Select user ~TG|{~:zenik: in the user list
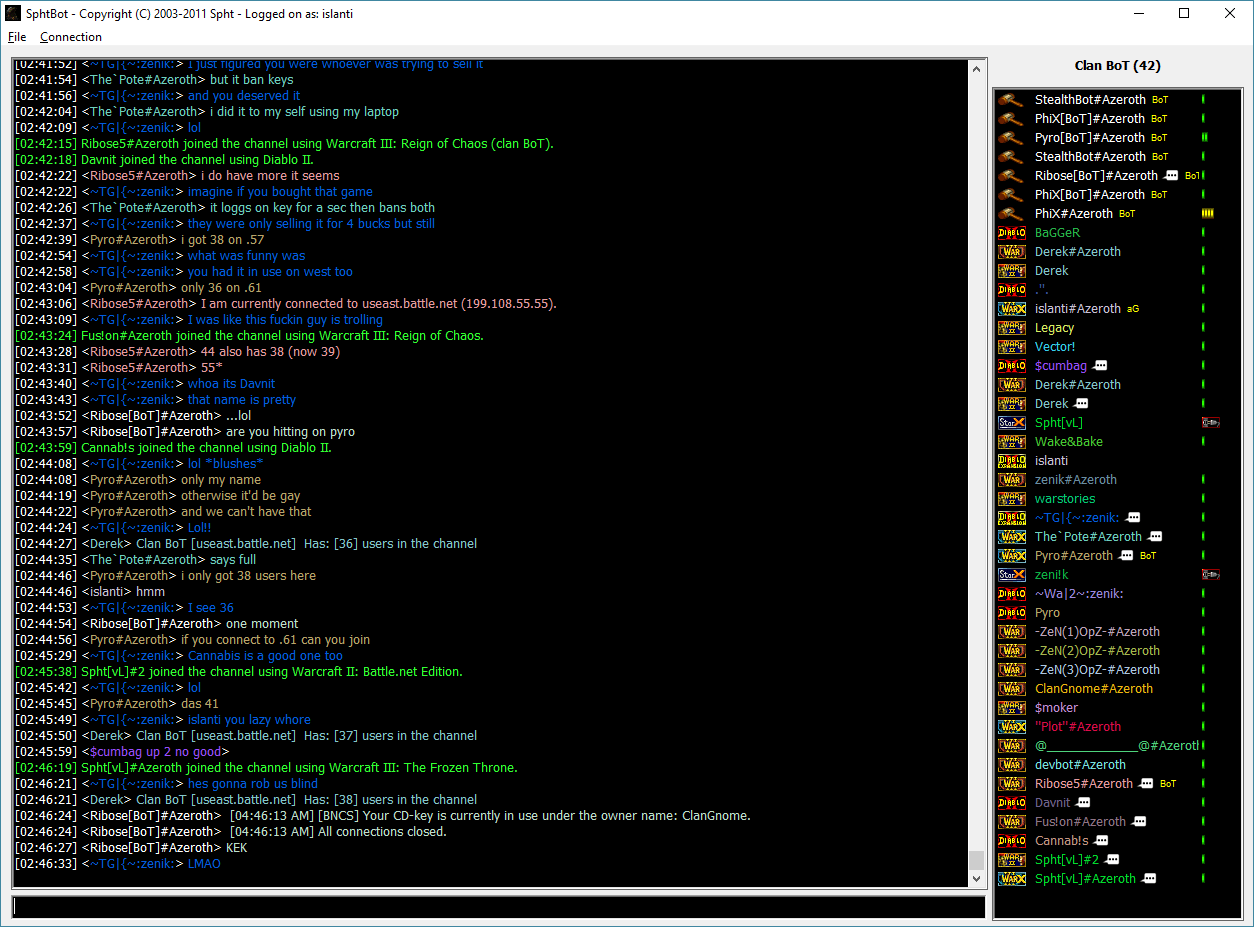 click(x=1078, y=517)
